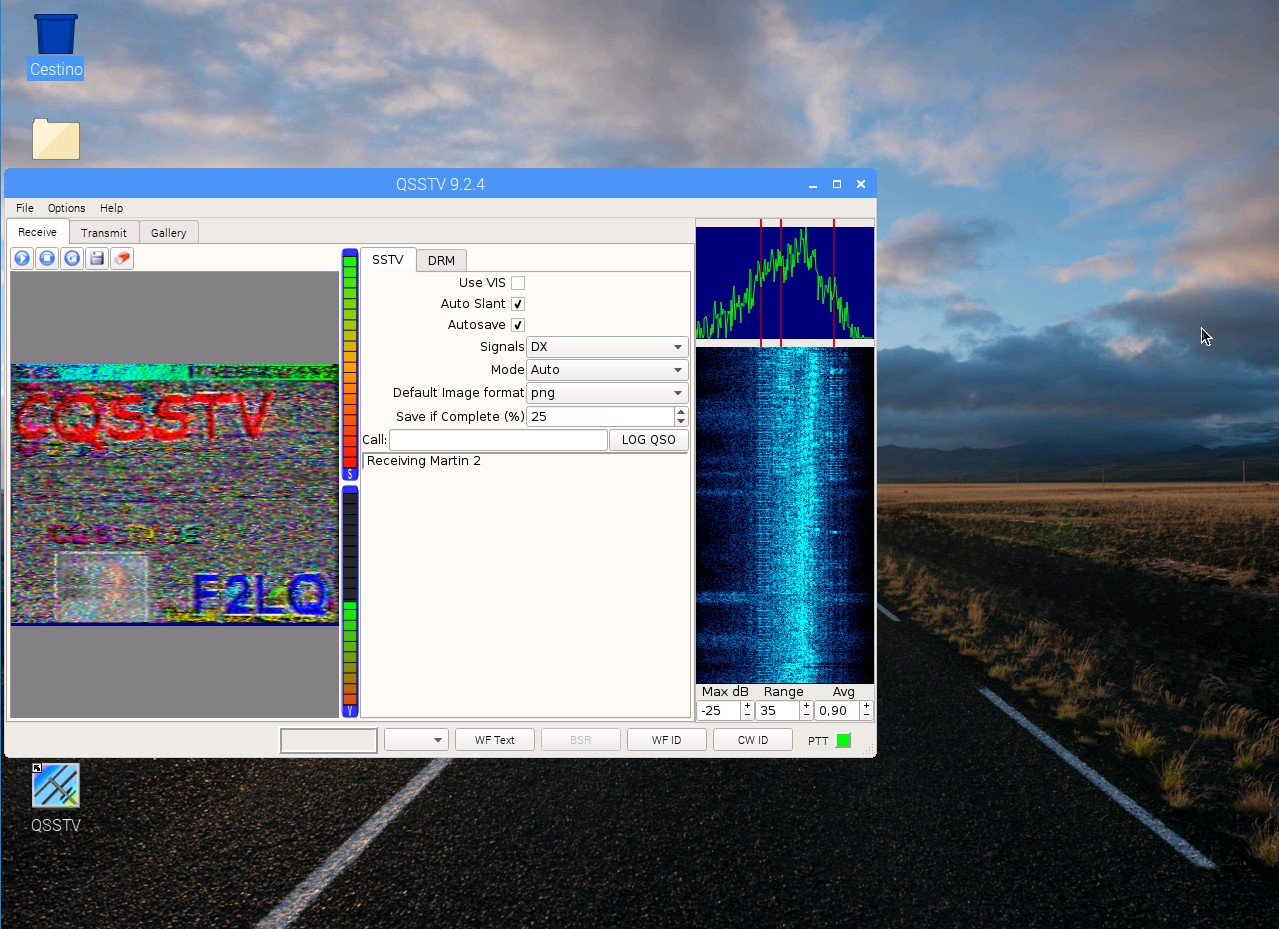Erase the receive window using the eraser icon
The width and height of the screenshot is (1279, 929).
point(122,258)
